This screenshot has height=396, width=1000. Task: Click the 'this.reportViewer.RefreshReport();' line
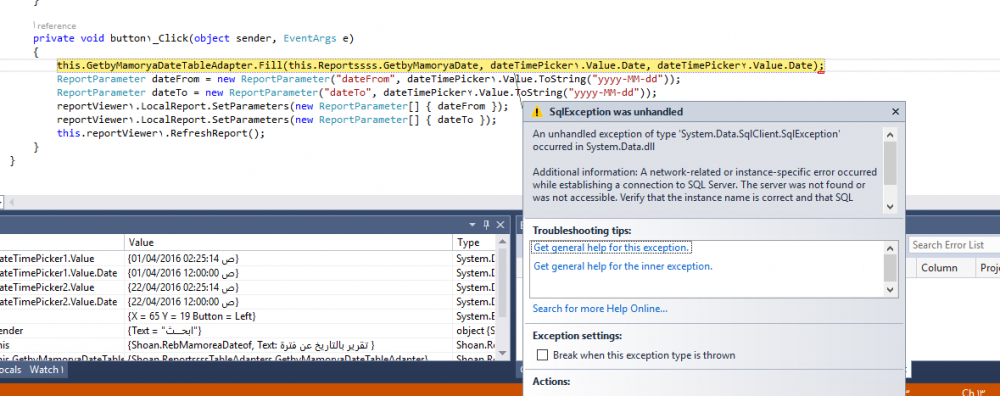click(x=161, y=133)
